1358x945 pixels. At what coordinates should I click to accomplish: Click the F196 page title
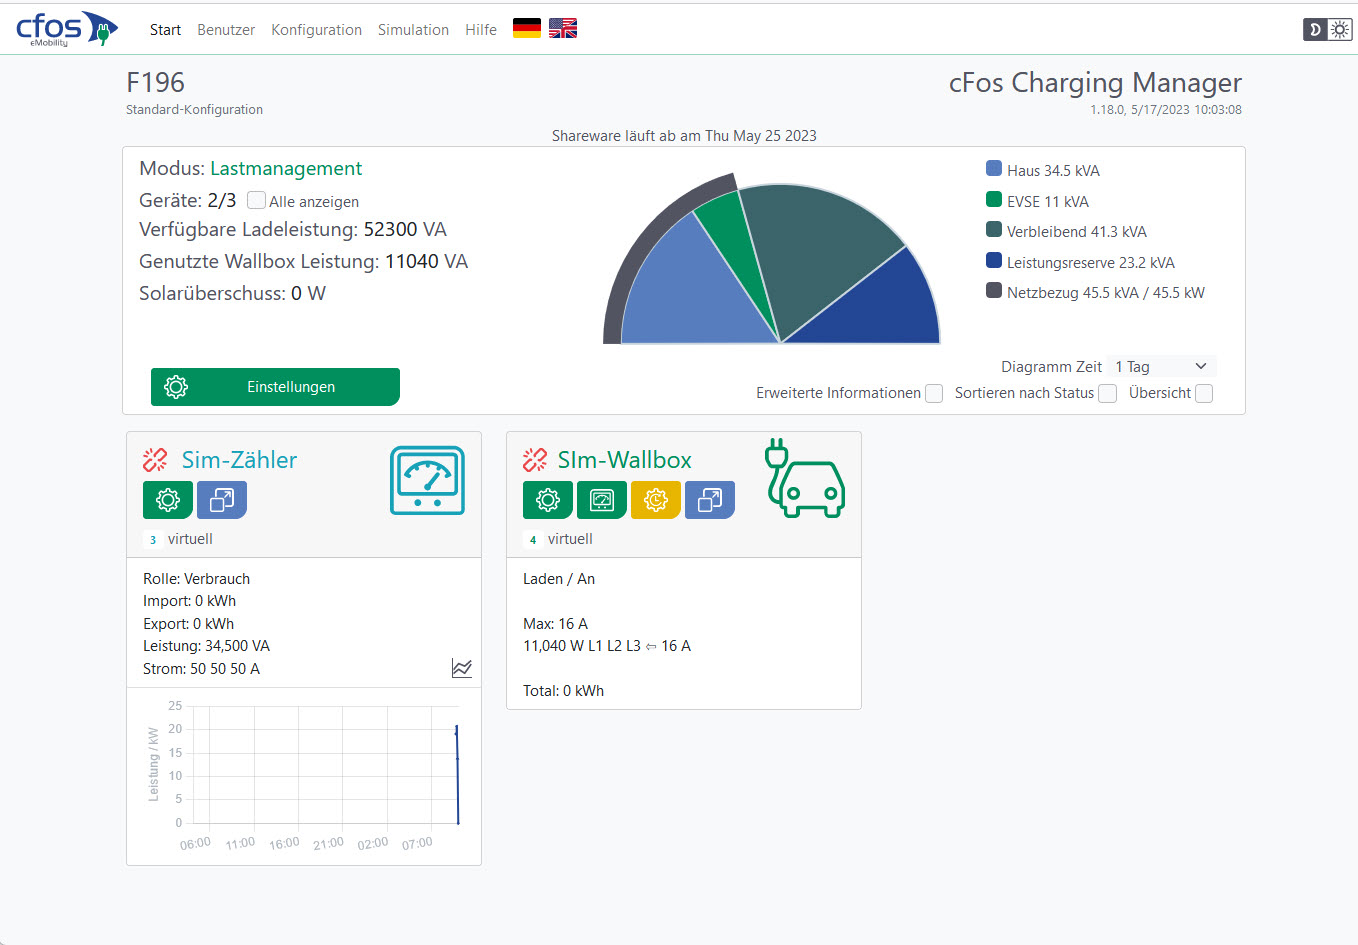pyautogui.click(x=155, y=83)
